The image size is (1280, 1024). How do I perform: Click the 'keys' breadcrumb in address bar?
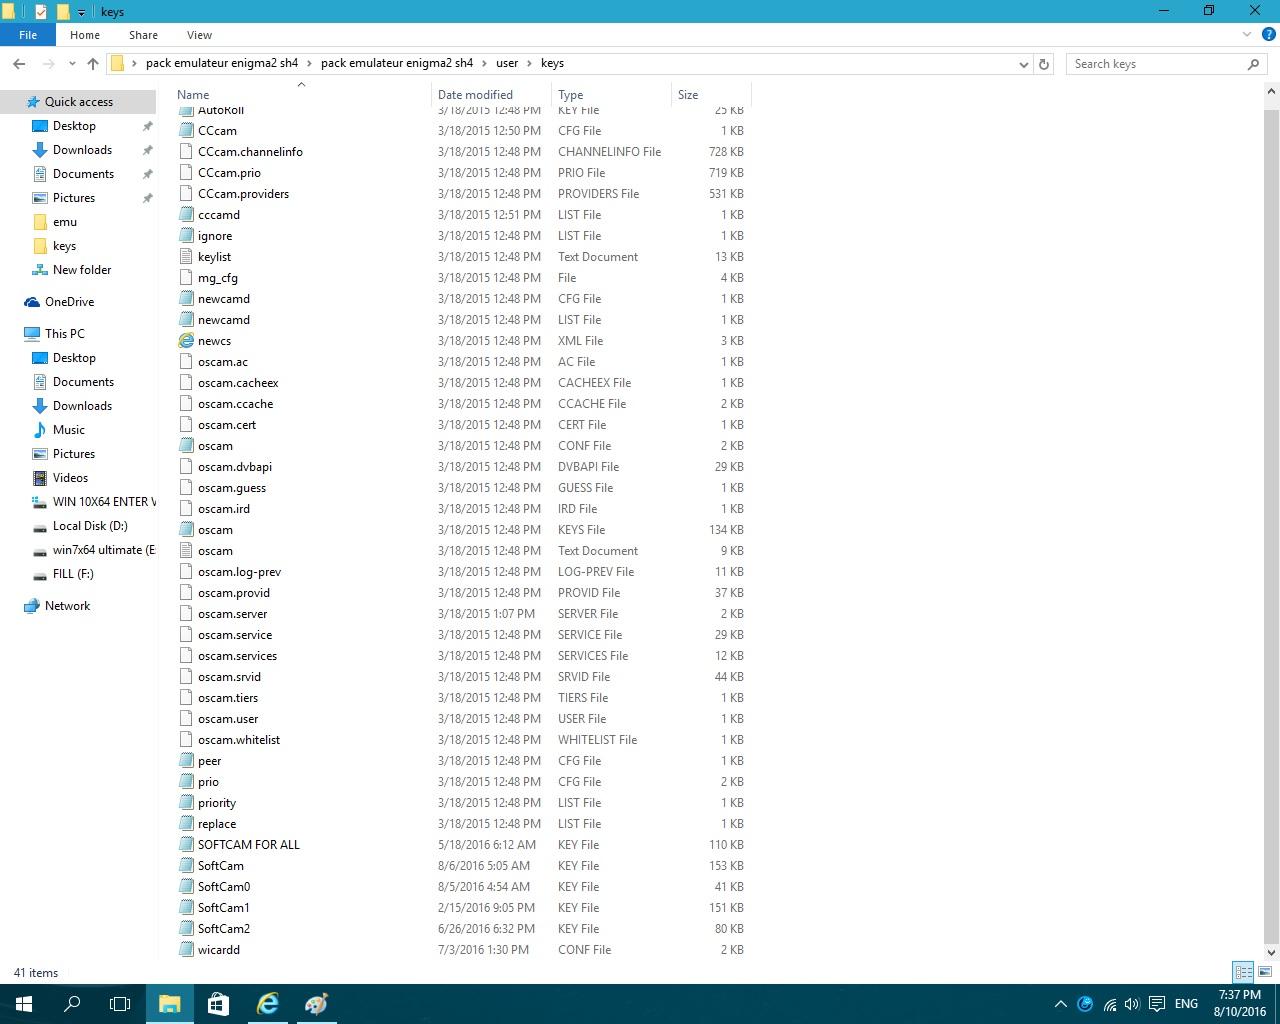(552, 63)
